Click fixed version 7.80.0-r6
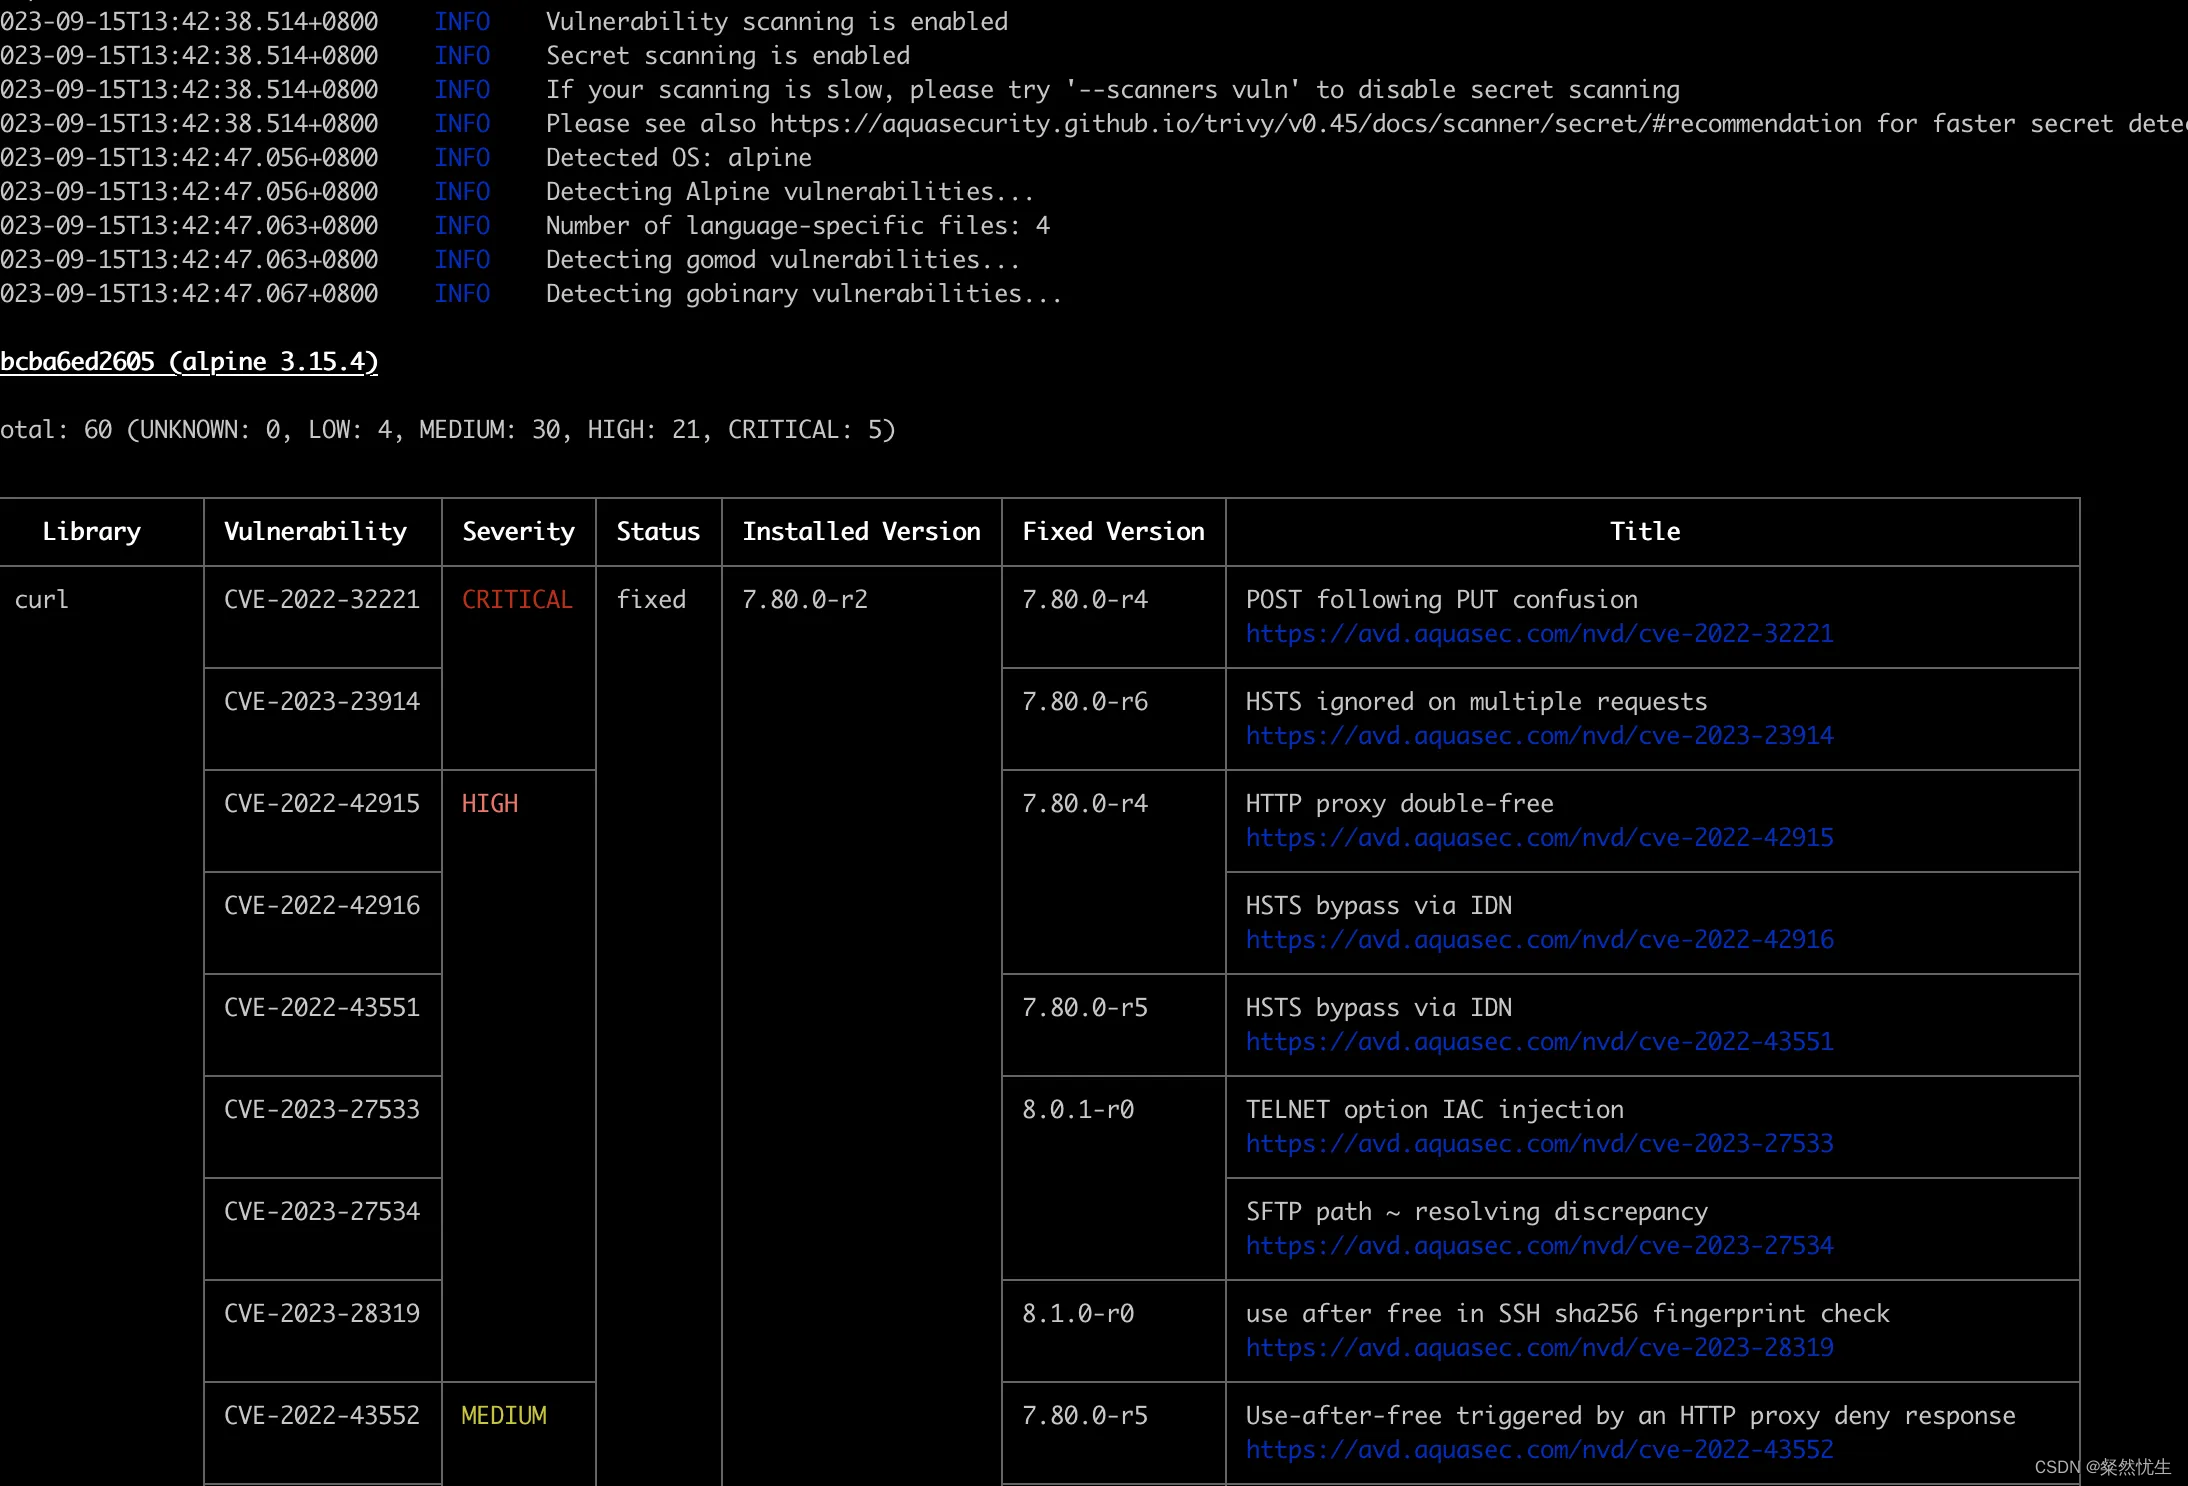The width and height of the screenshot is (2188, 1486). 1085,702
